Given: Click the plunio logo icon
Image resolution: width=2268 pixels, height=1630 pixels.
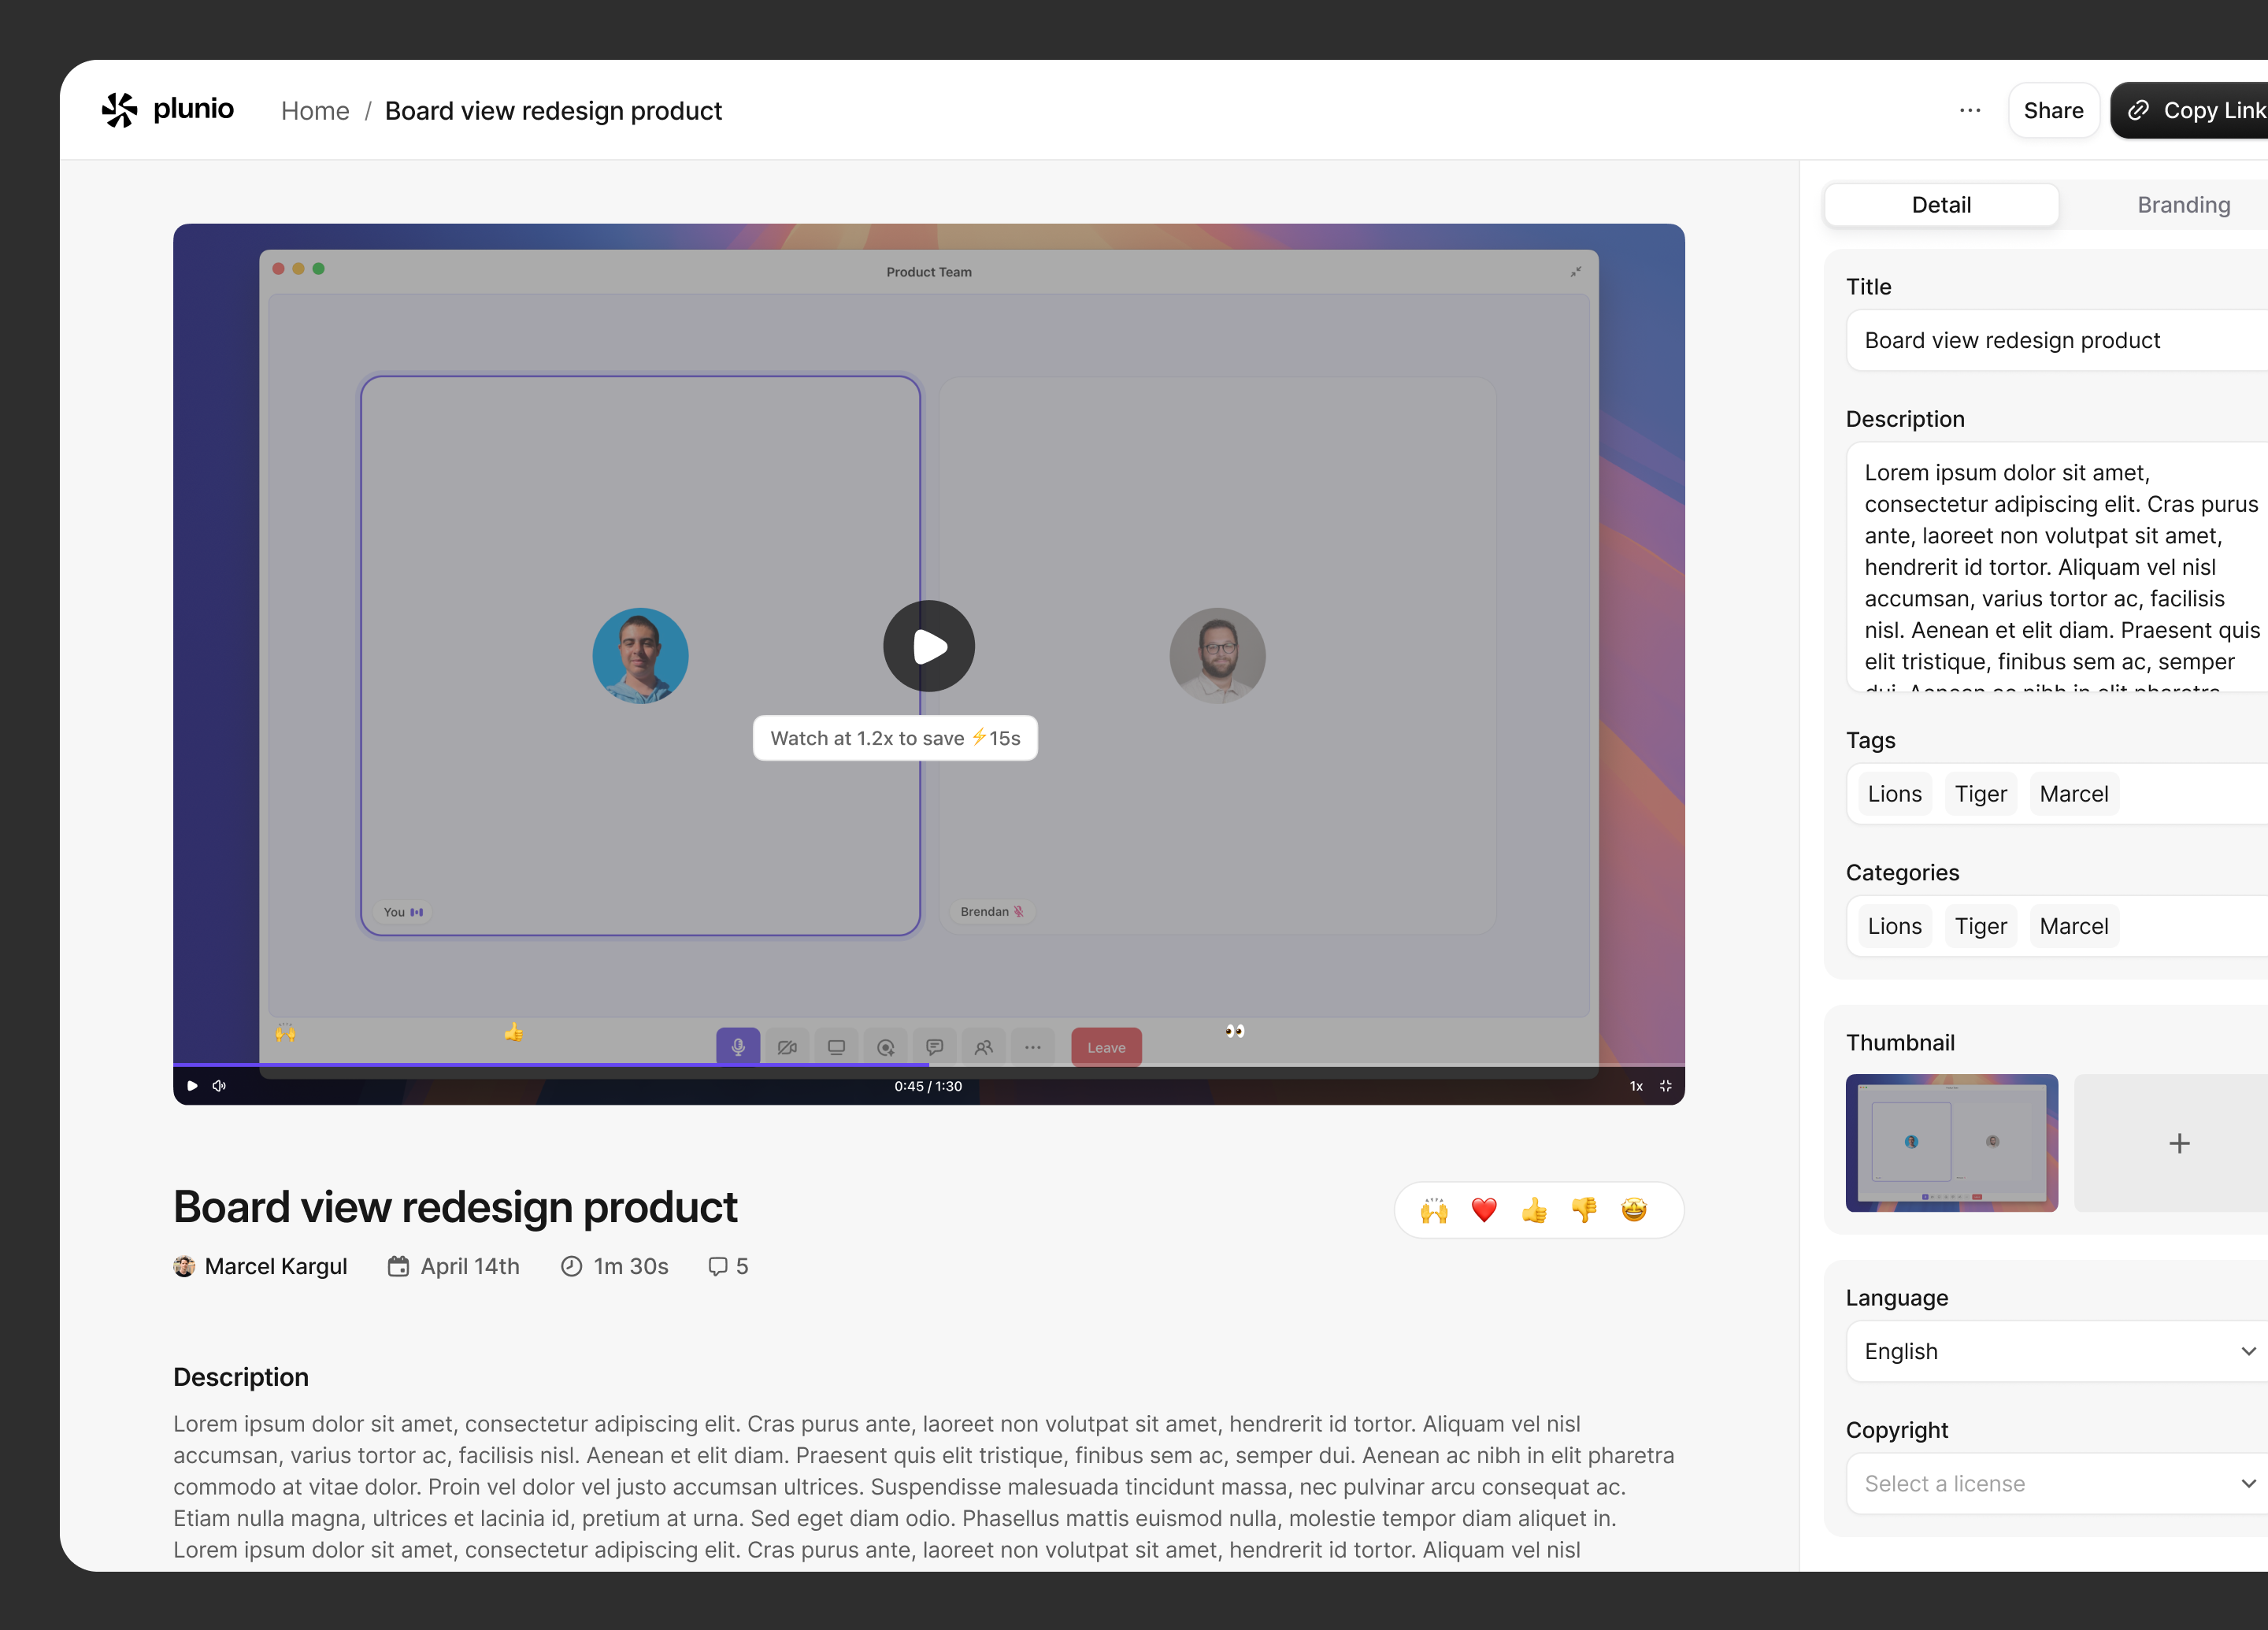Looking at the screenshot, I should click(119, 110).
